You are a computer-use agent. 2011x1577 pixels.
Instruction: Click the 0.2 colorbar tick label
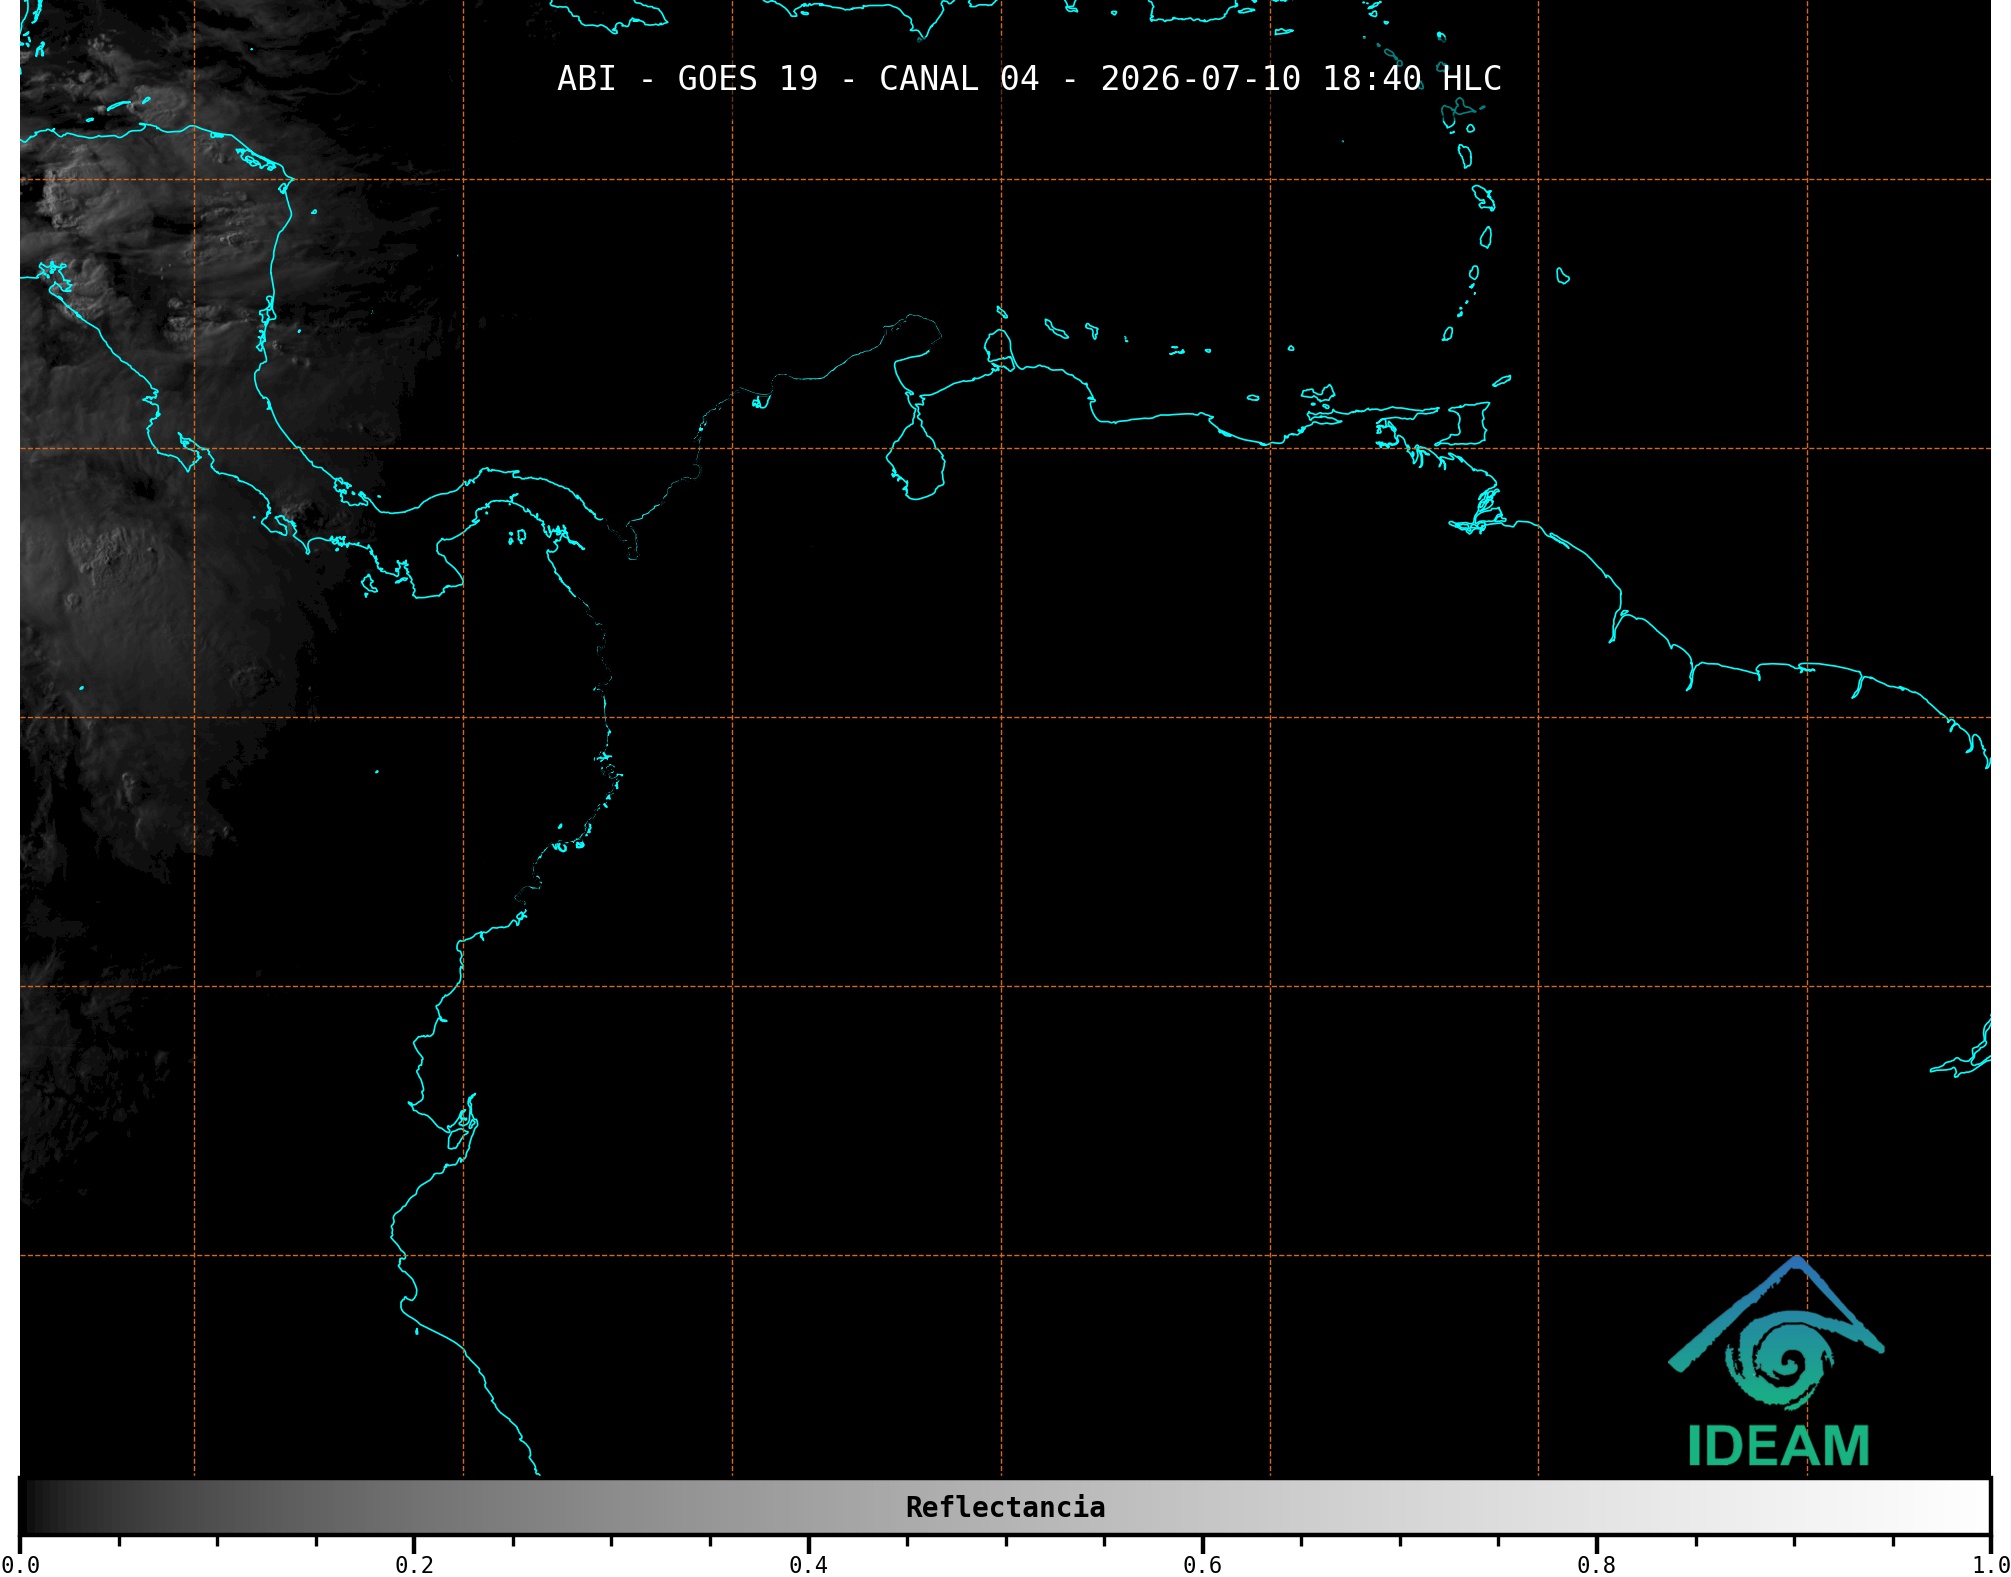pyautogui.click(x=414, y=1564)
